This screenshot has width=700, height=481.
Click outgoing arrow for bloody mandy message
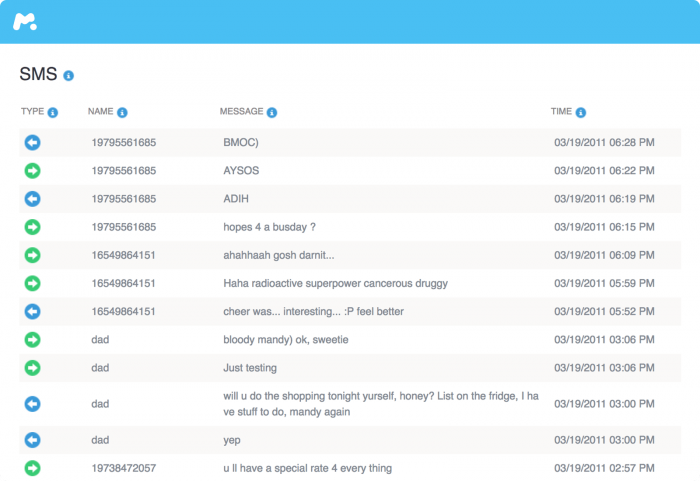[x=33, y=339]
